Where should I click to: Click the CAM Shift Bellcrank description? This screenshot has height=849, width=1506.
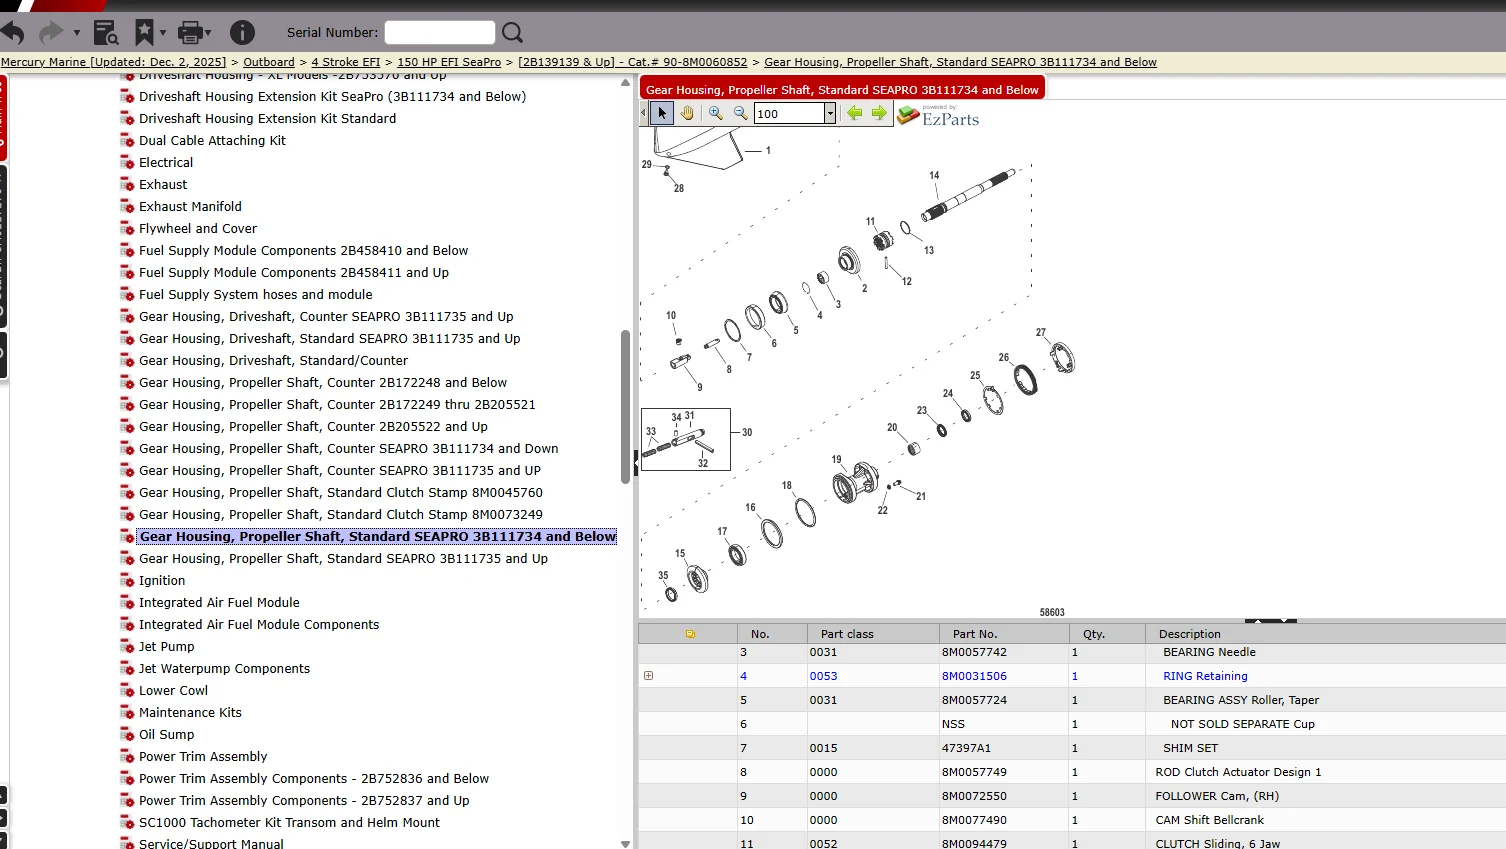coord(1209,820)
